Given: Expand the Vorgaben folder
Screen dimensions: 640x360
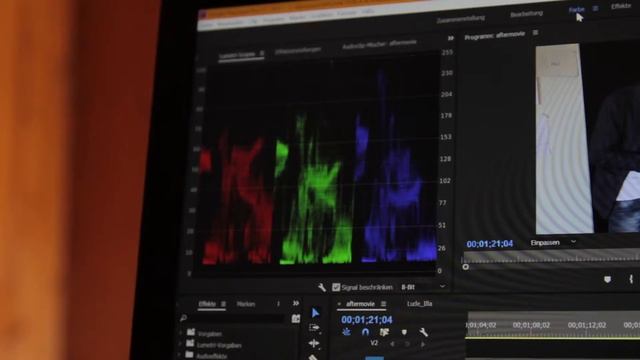Looking at the screenshot, I should point(181,333).
